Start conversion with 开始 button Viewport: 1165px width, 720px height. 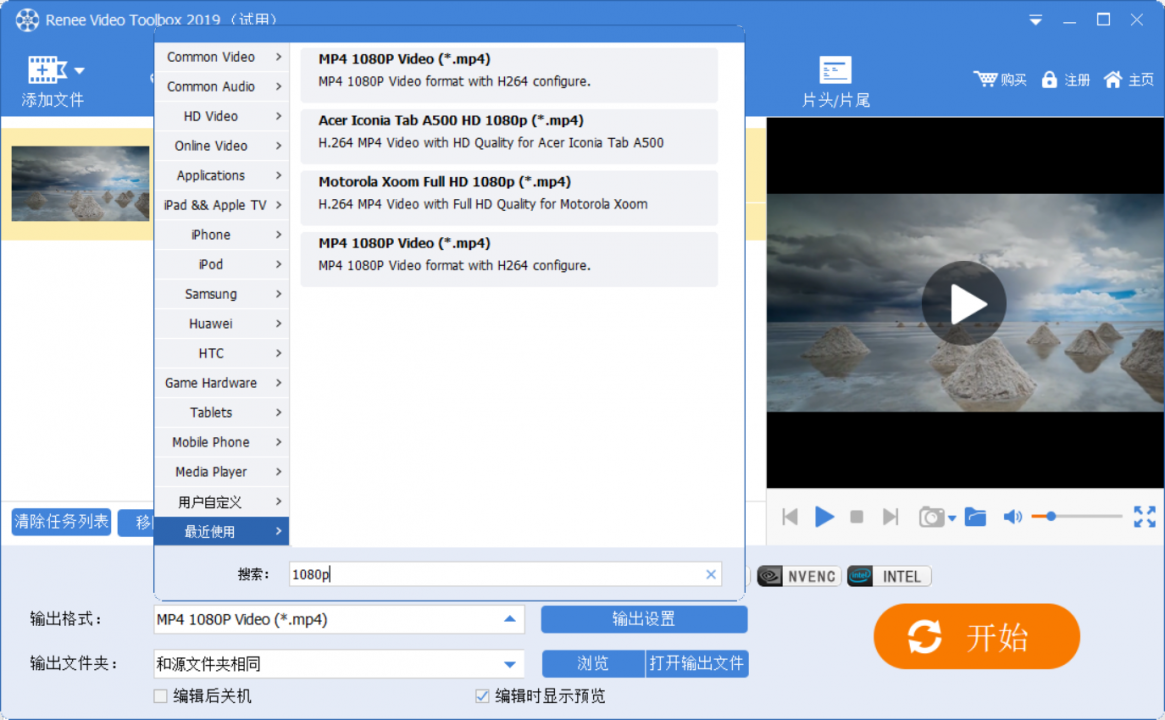976,637
